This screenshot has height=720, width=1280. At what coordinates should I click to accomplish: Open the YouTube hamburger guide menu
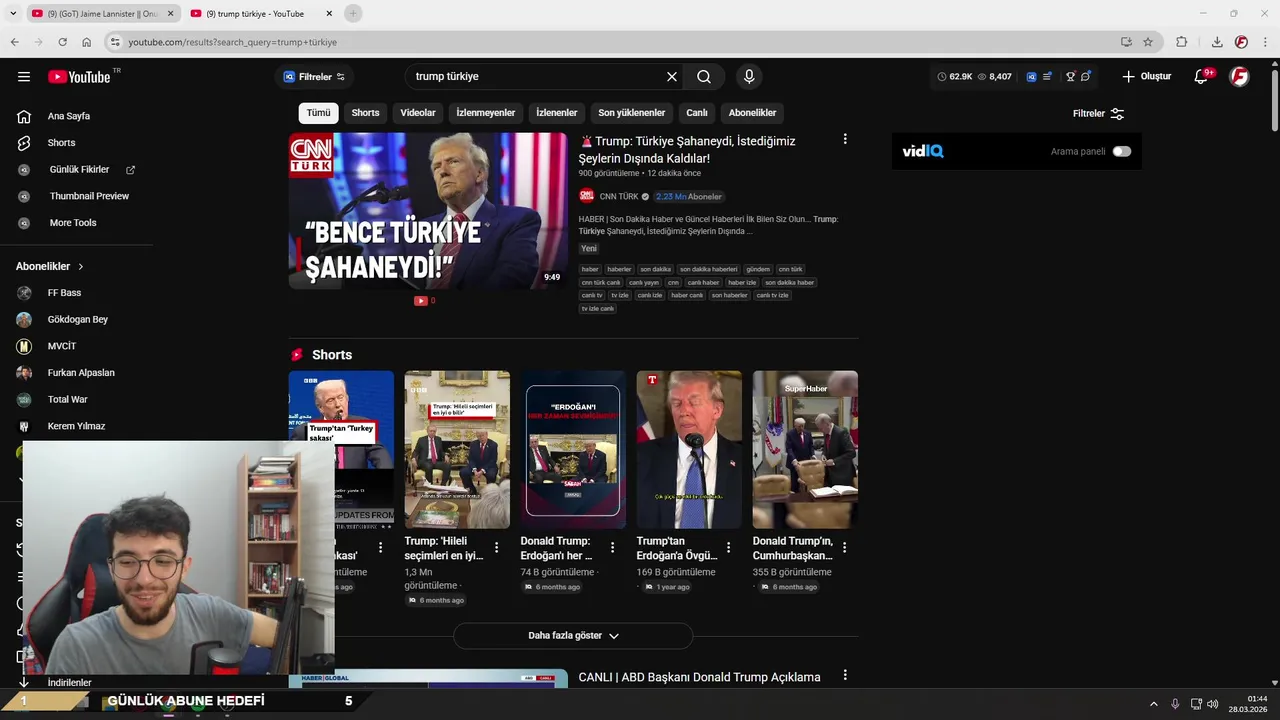coord(24,77)
